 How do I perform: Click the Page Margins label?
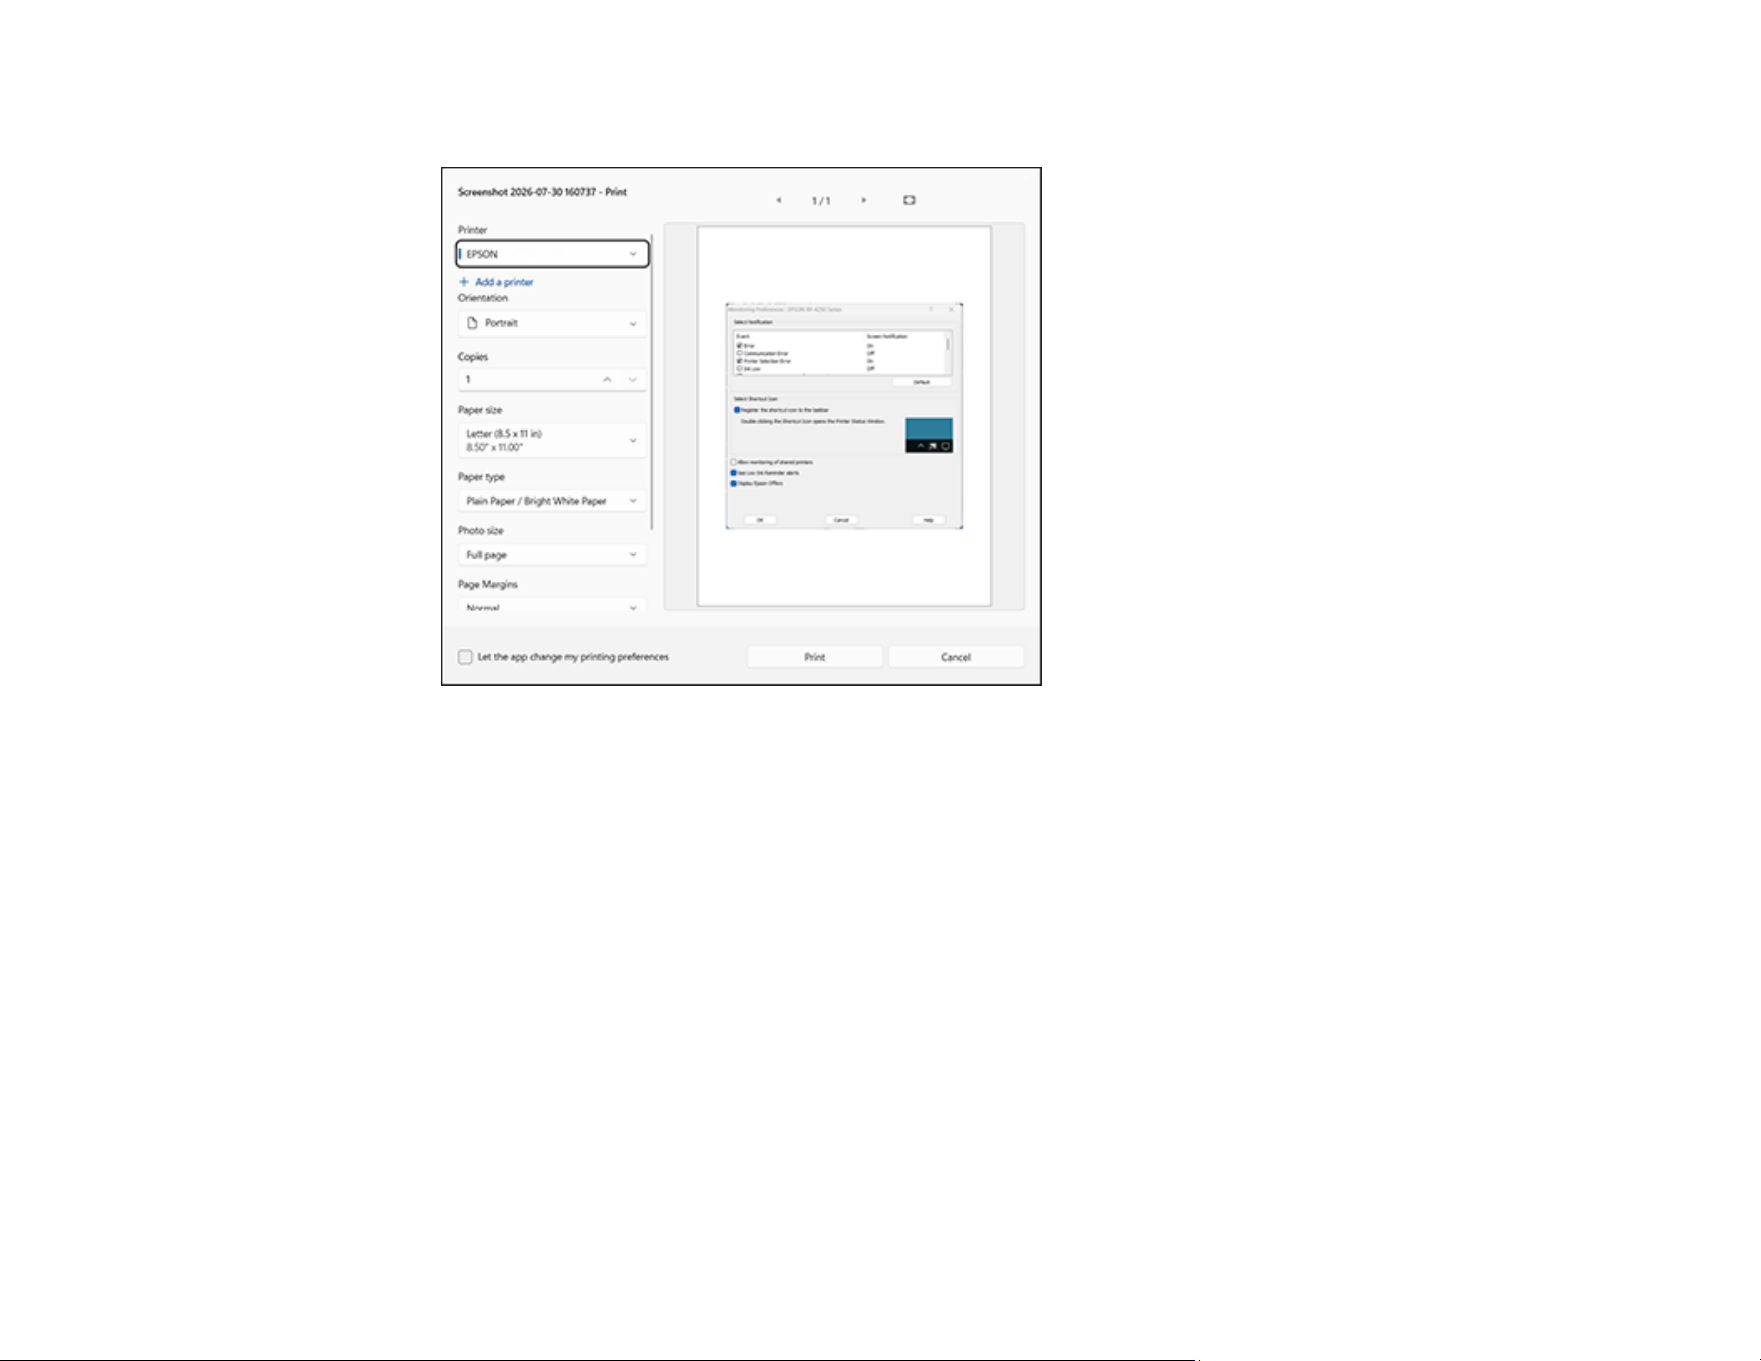488,584
